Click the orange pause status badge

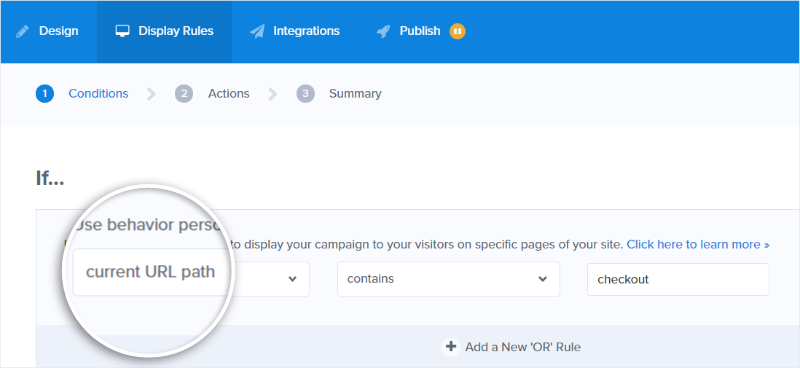(457, 31)
